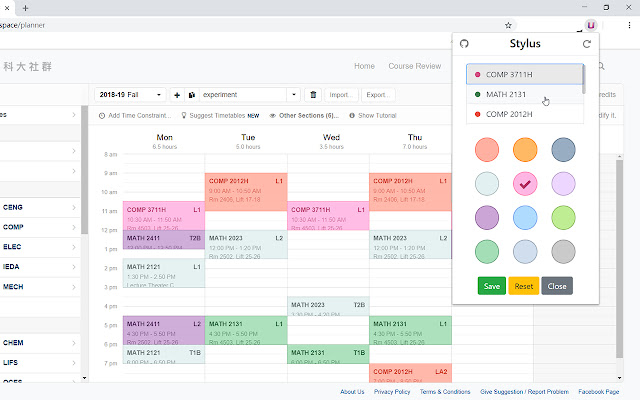
Task: Click the Export button
Action: (x=378, y=95)
